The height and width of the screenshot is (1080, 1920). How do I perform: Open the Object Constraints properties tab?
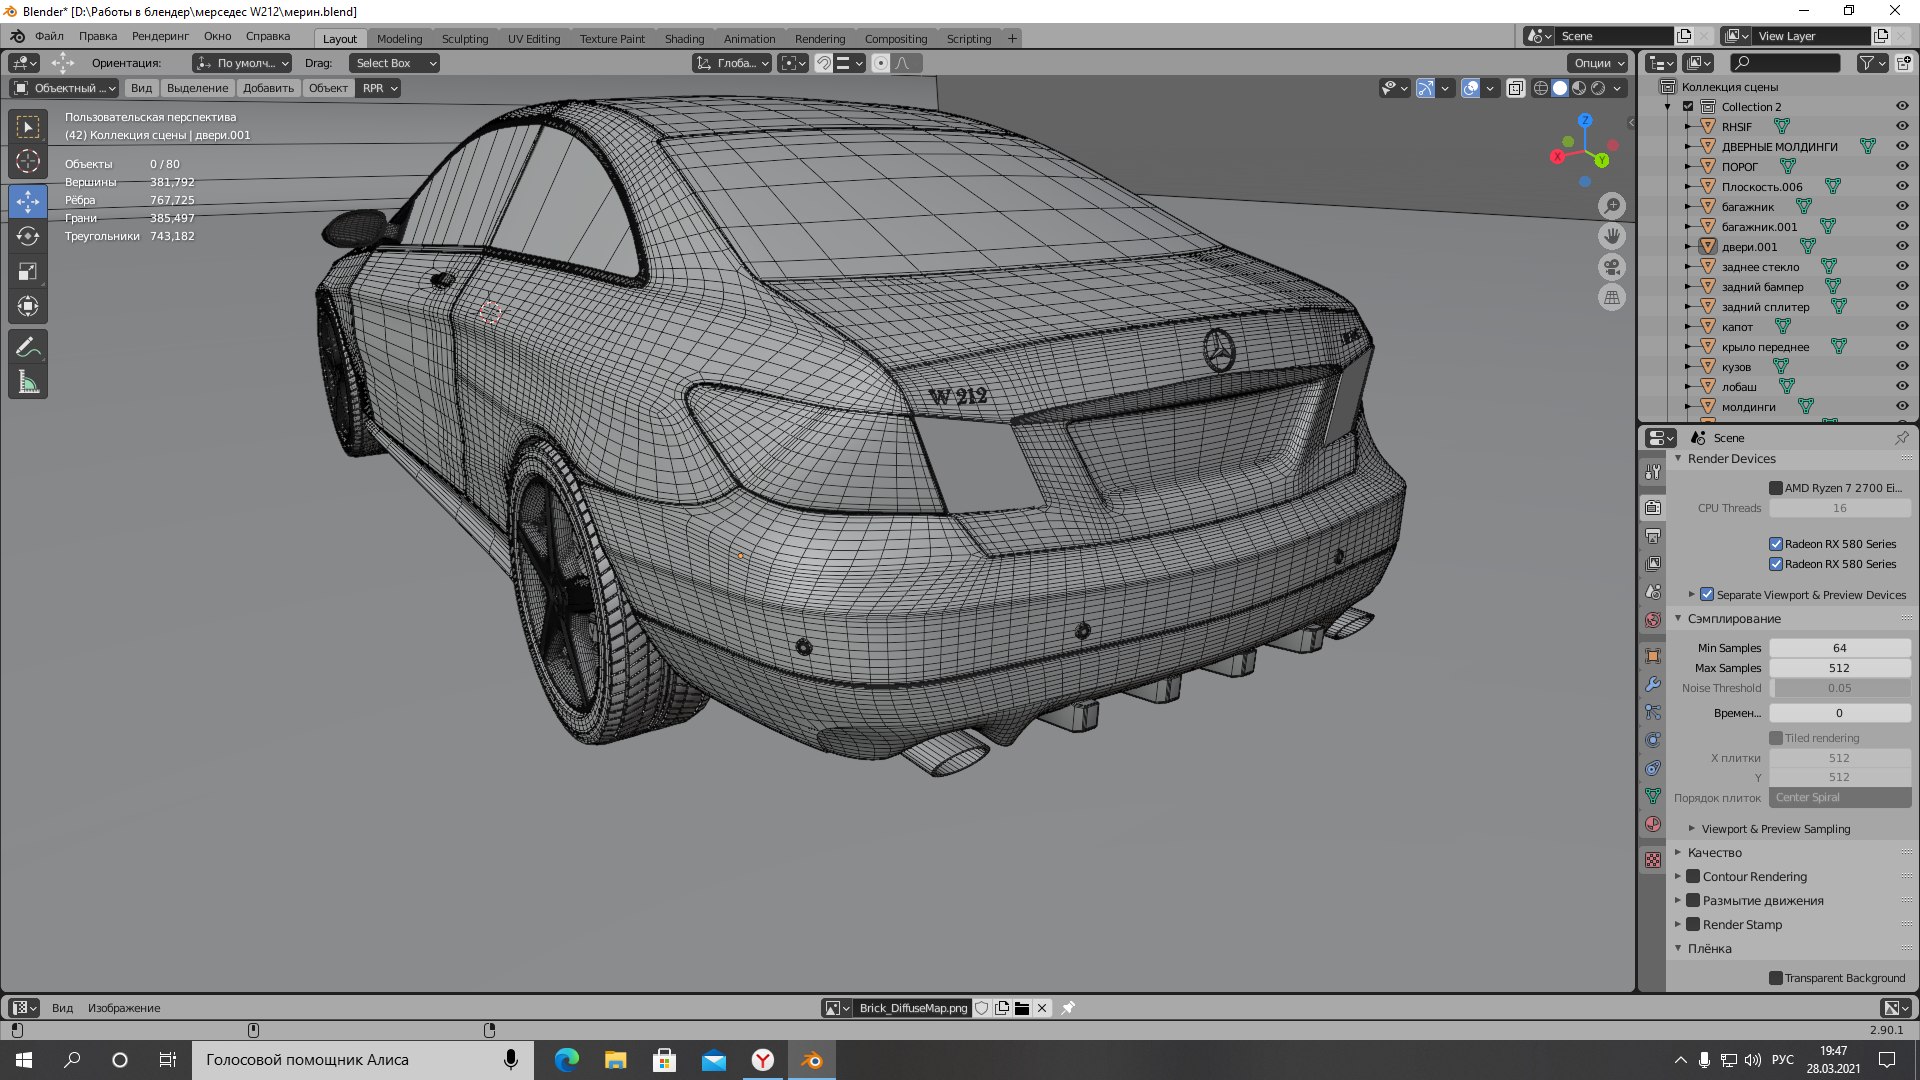1653,768
